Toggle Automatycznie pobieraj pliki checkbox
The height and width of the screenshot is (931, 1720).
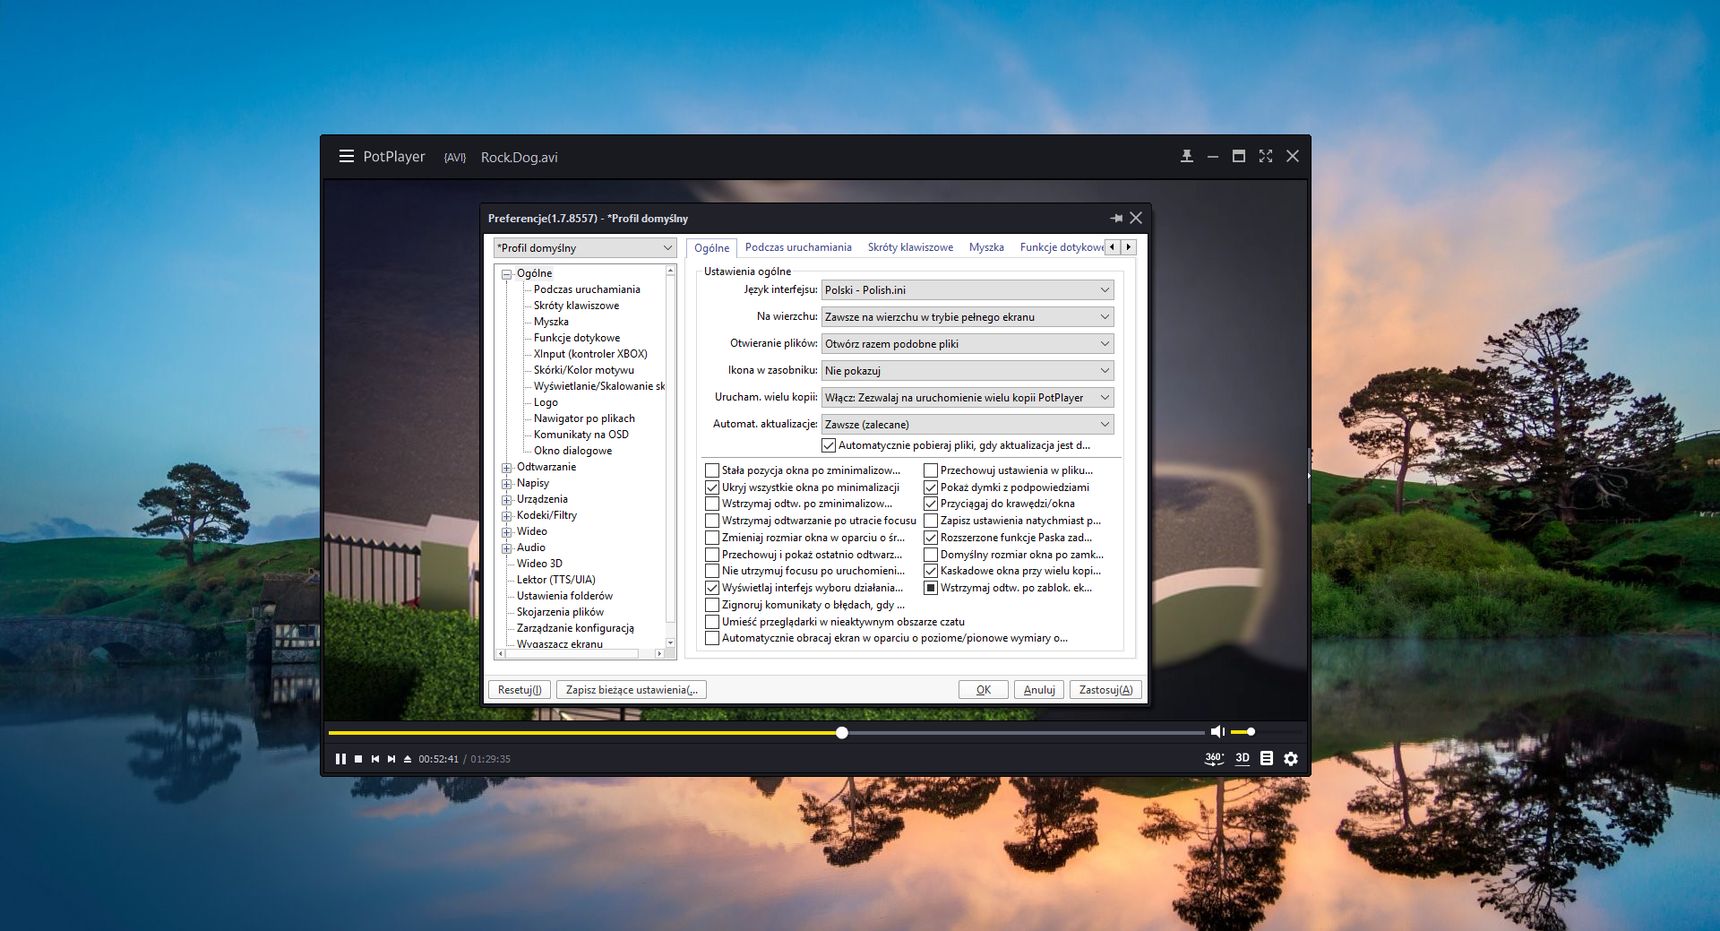pos(828,446)
